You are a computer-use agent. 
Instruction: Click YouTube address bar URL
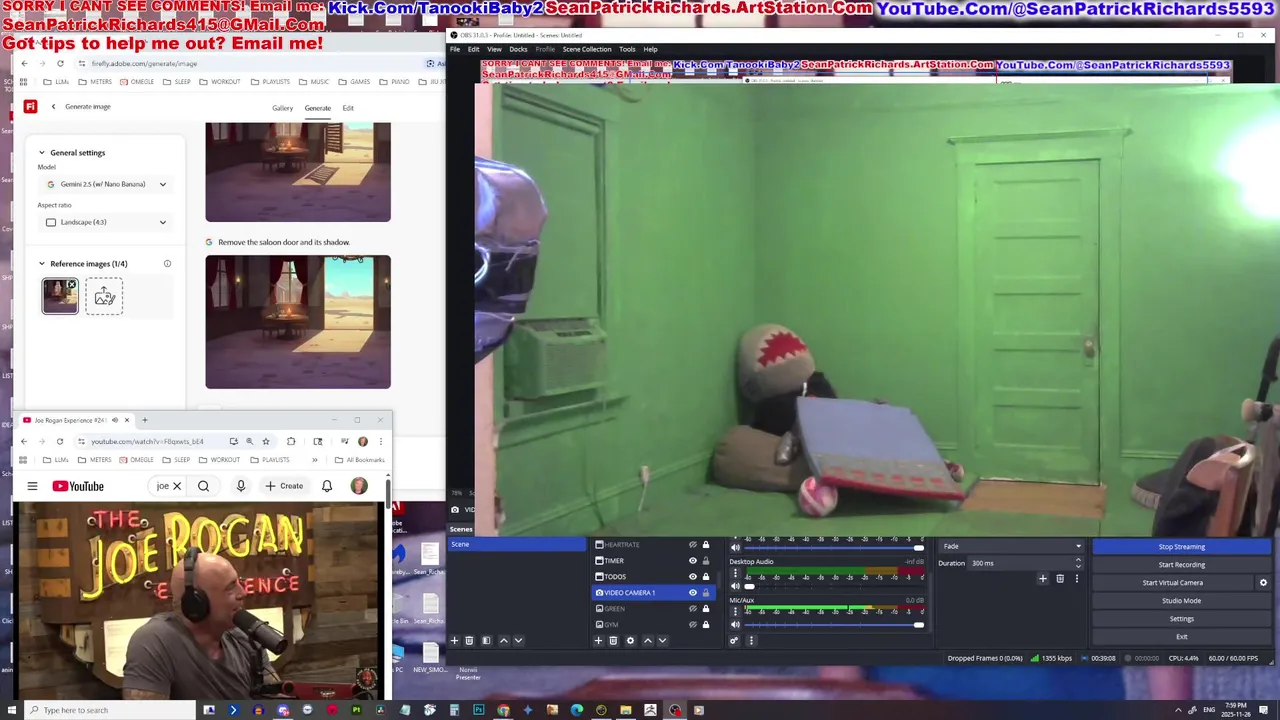(147, 441)
